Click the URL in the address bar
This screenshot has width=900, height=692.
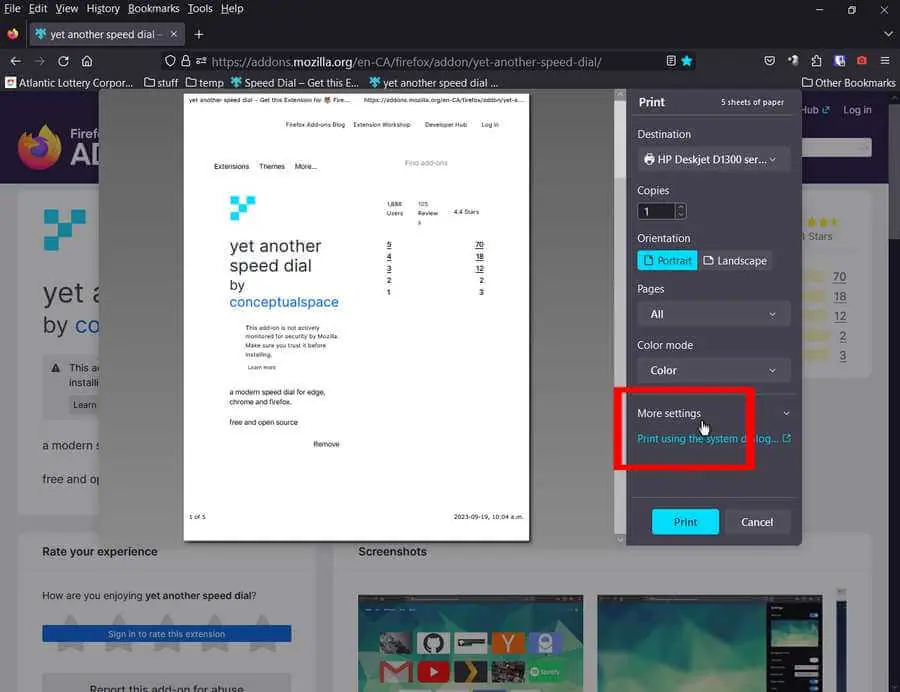[406, 62]
